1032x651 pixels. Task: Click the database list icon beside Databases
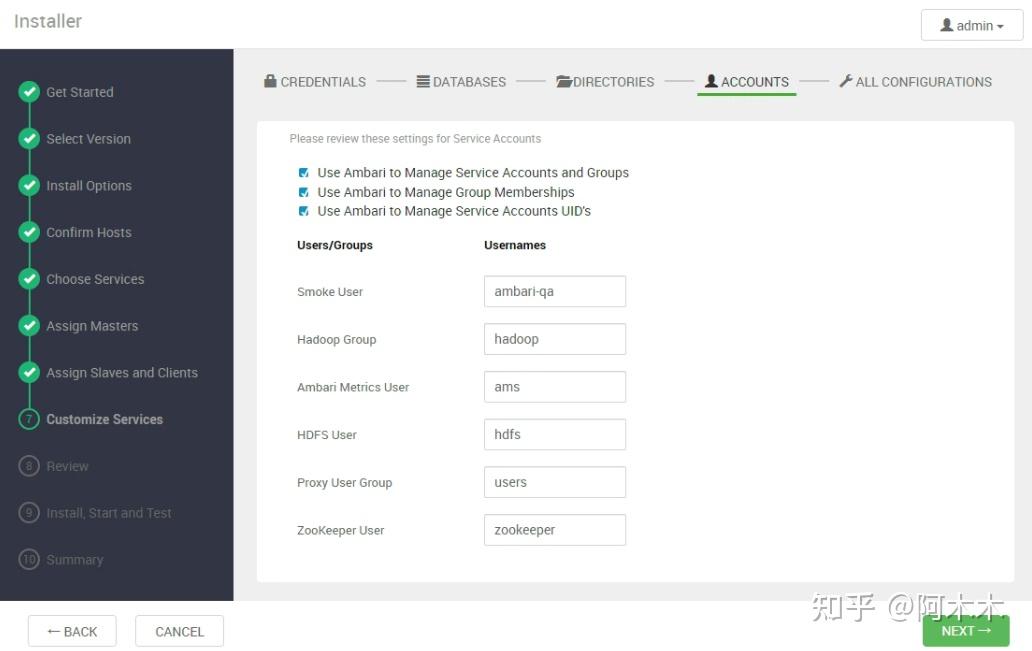tap(423, 82)
